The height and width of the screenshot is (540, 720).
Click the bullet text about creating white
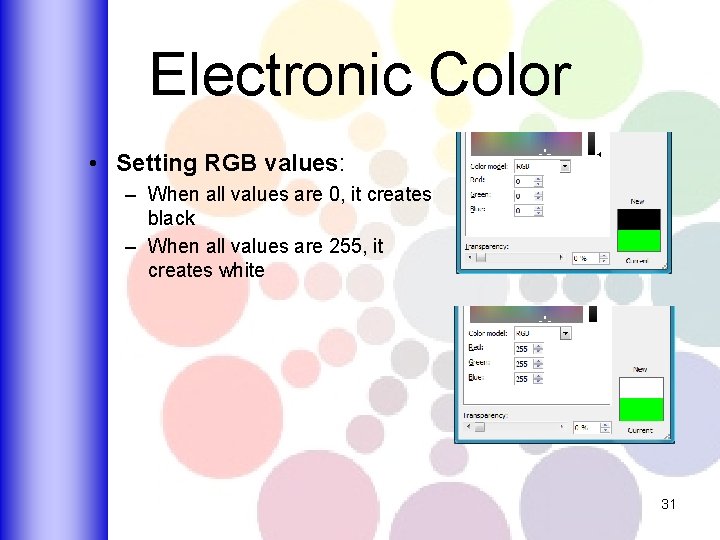point(265,258)
